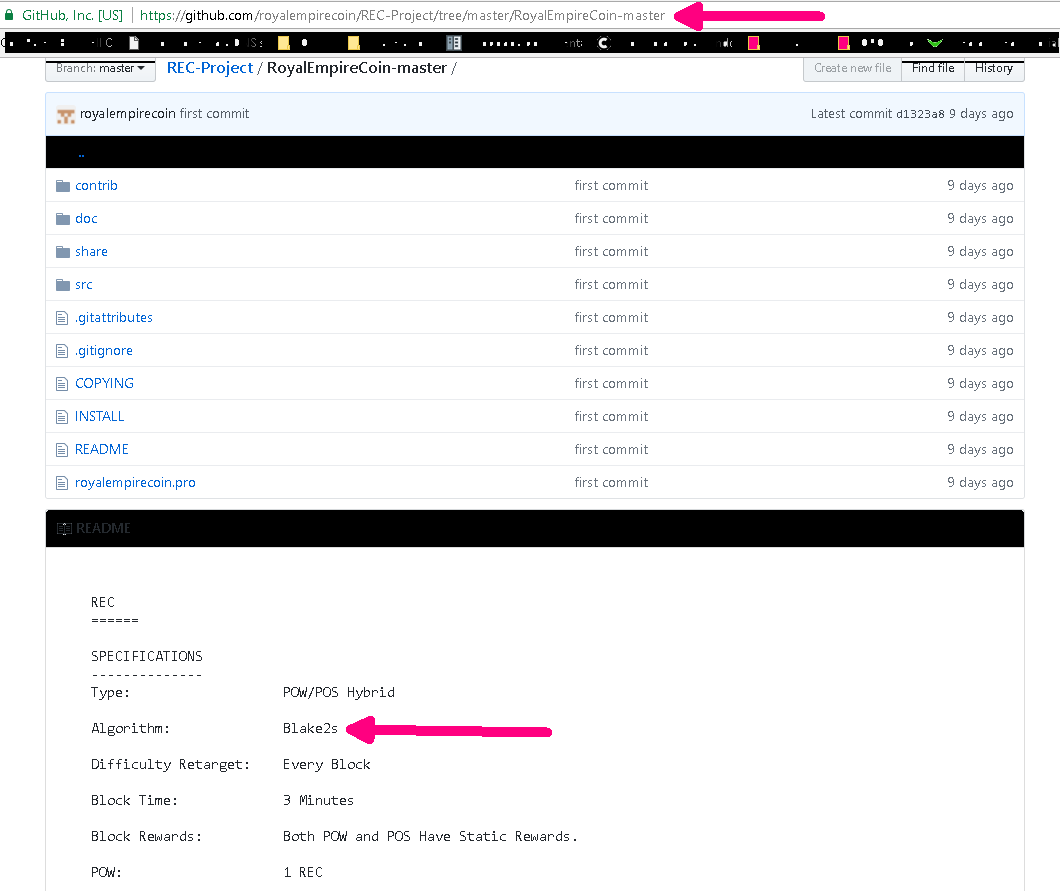The height and width of the screenshot is (891, 1060).
Task: Click '9 days ago' in doc row
Action: tap(980, 218)
